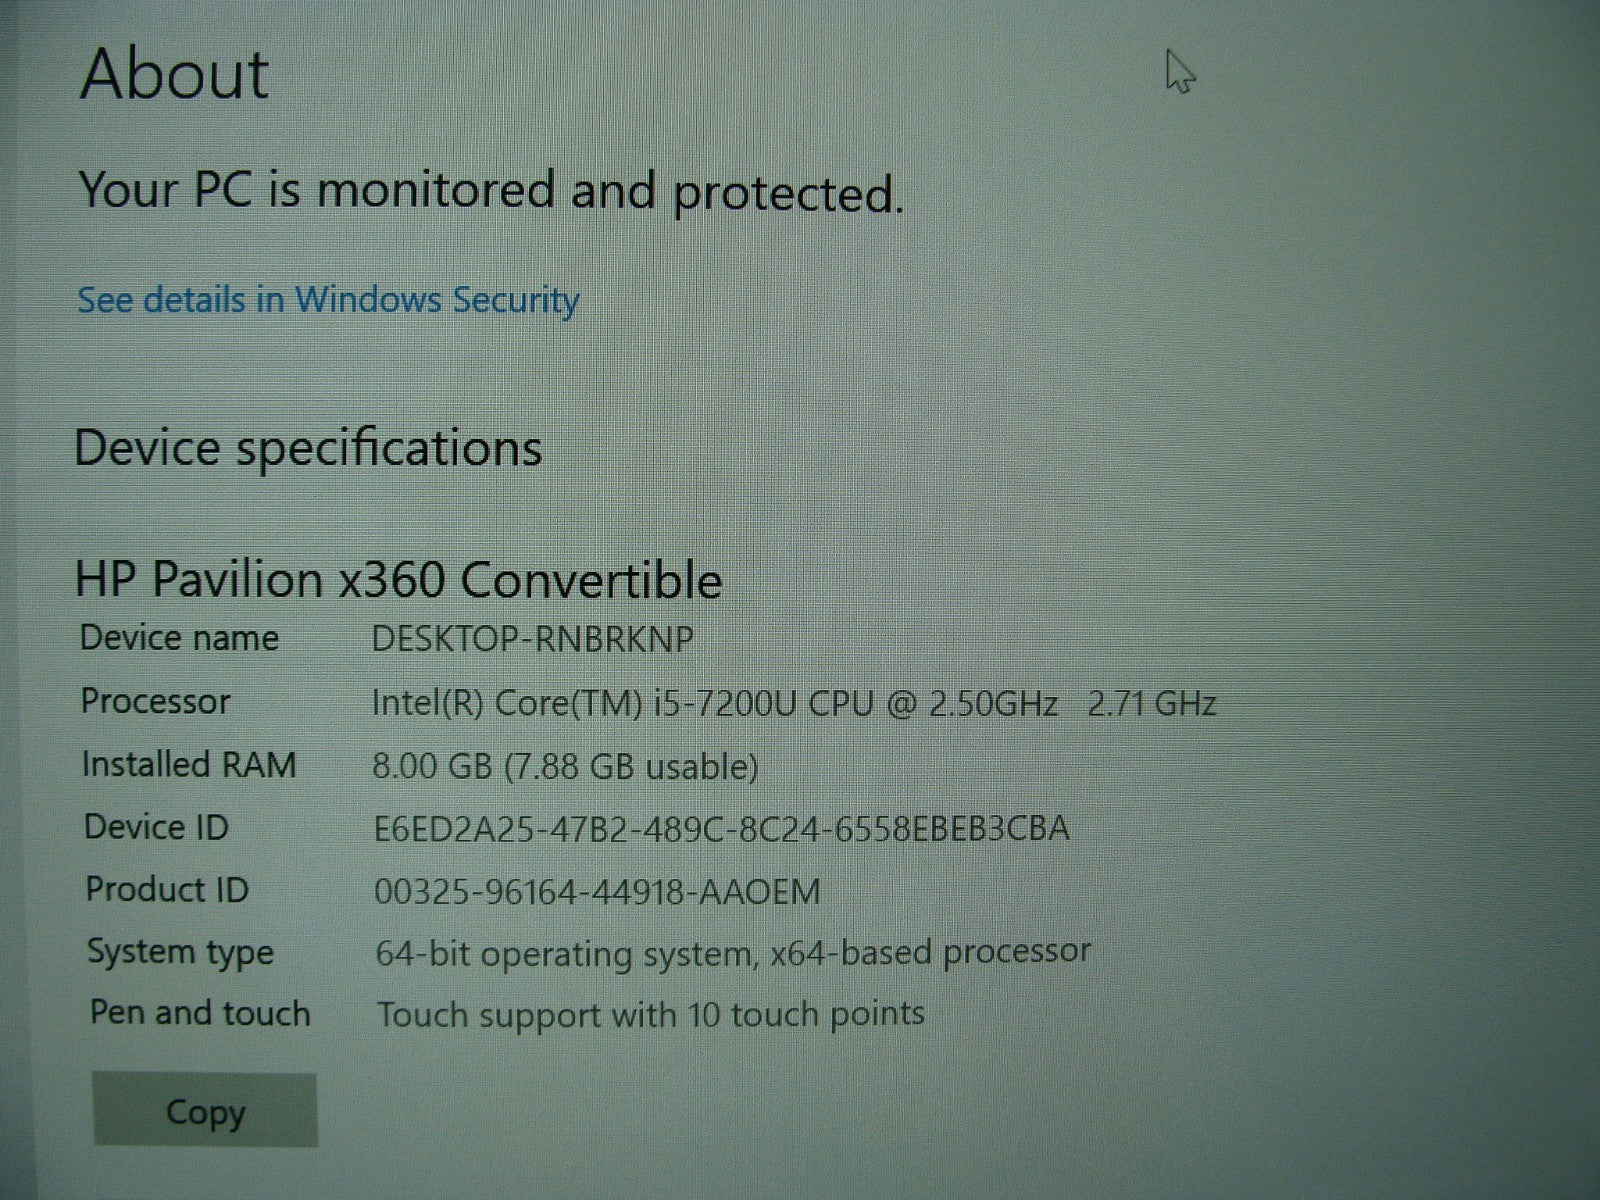Click the About page heading
This screenshot has width=1600, height=1200.
coord(174,74)
